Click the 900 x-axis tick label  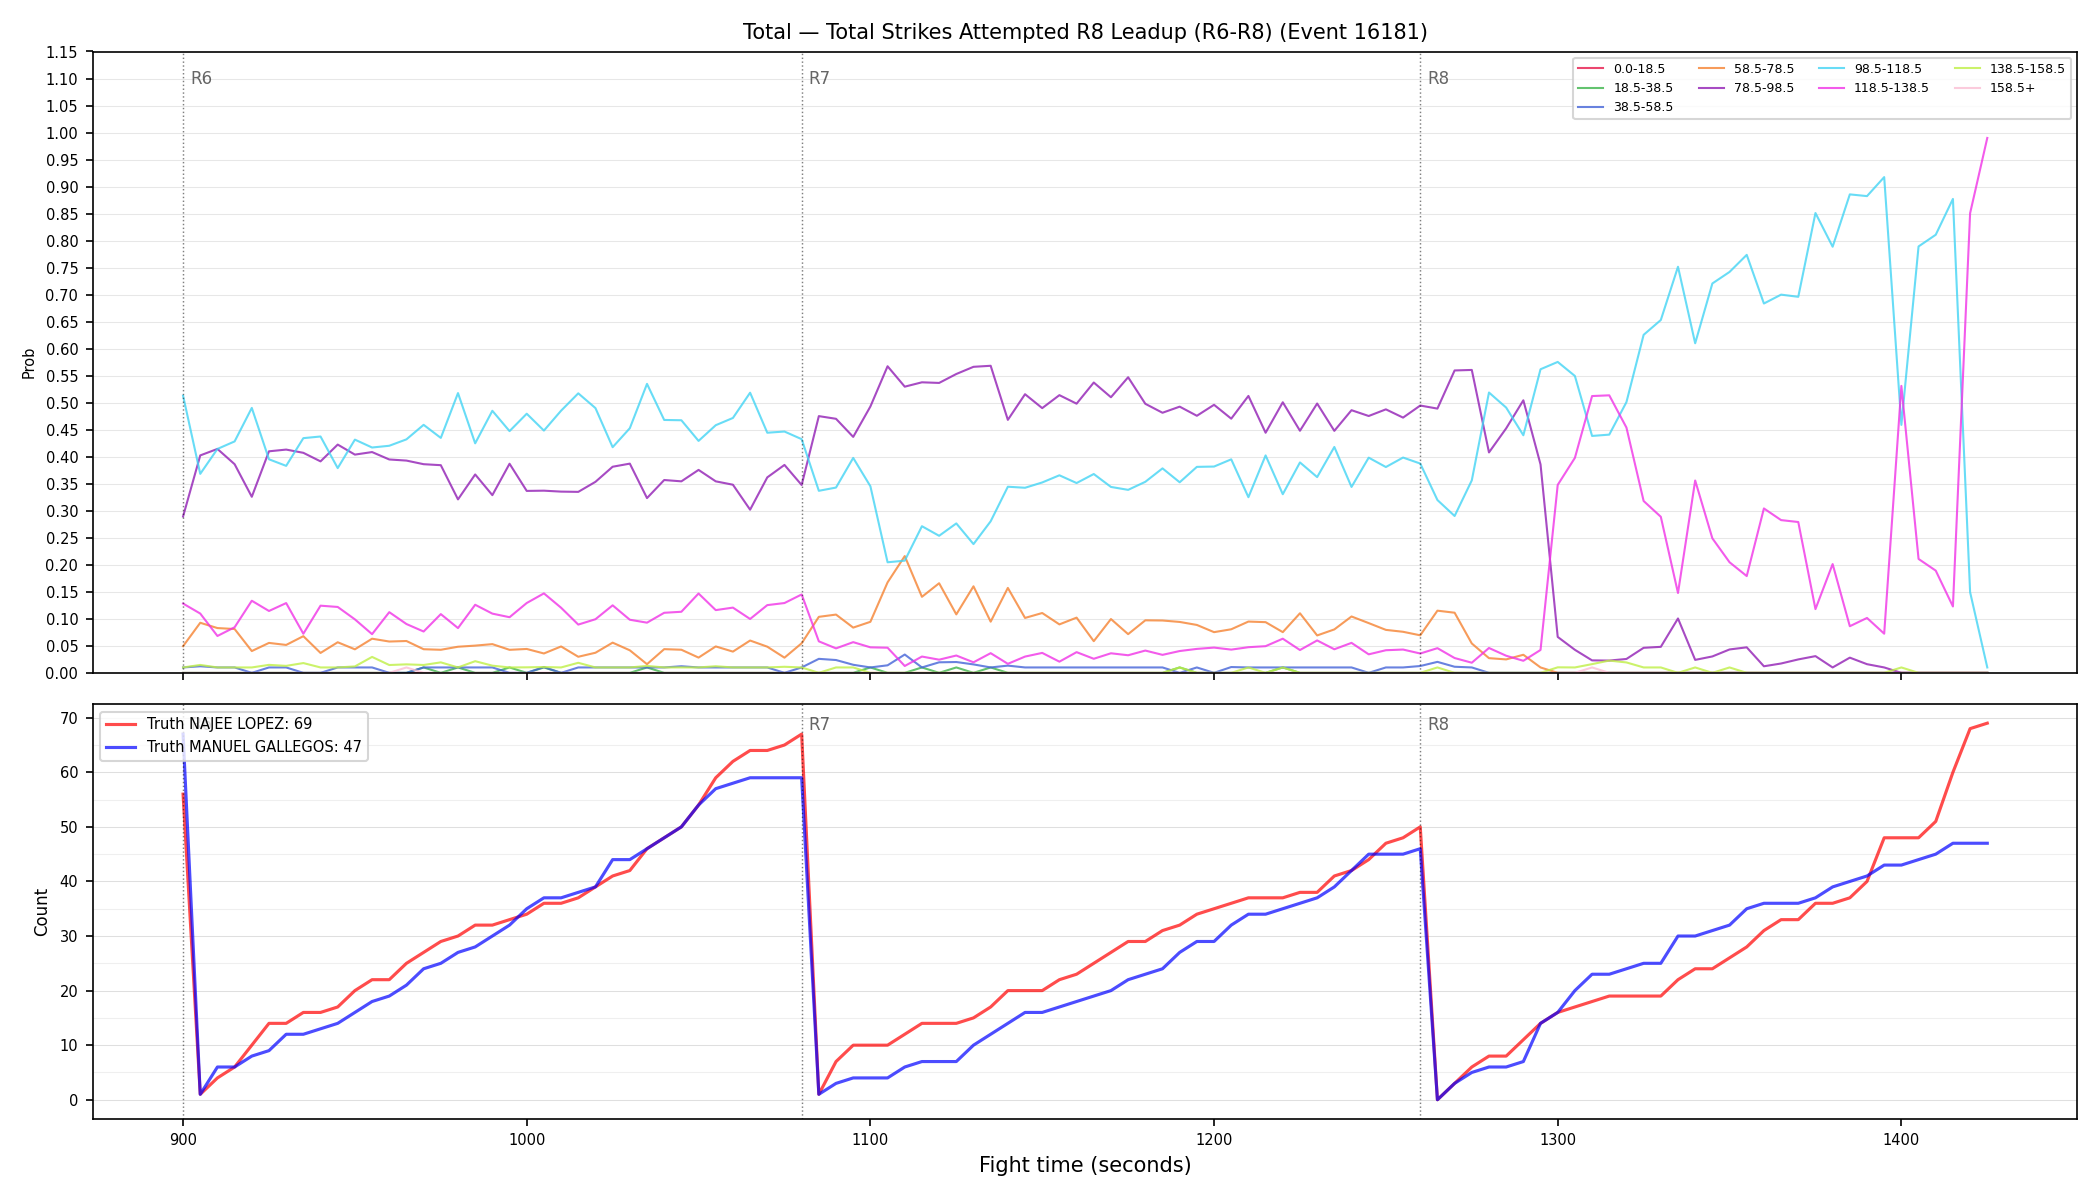tap(182, 1138)
